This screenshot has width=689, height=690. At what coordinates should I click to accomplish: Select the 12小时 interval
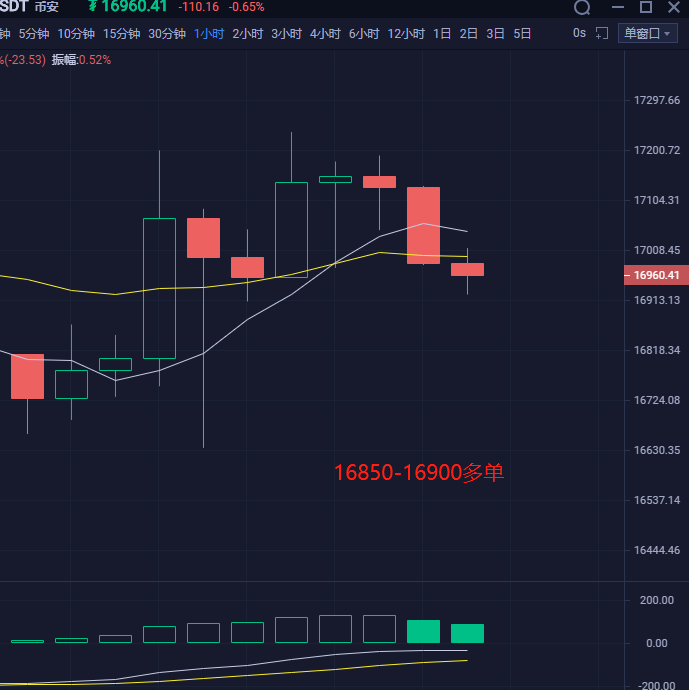point(406,33)
